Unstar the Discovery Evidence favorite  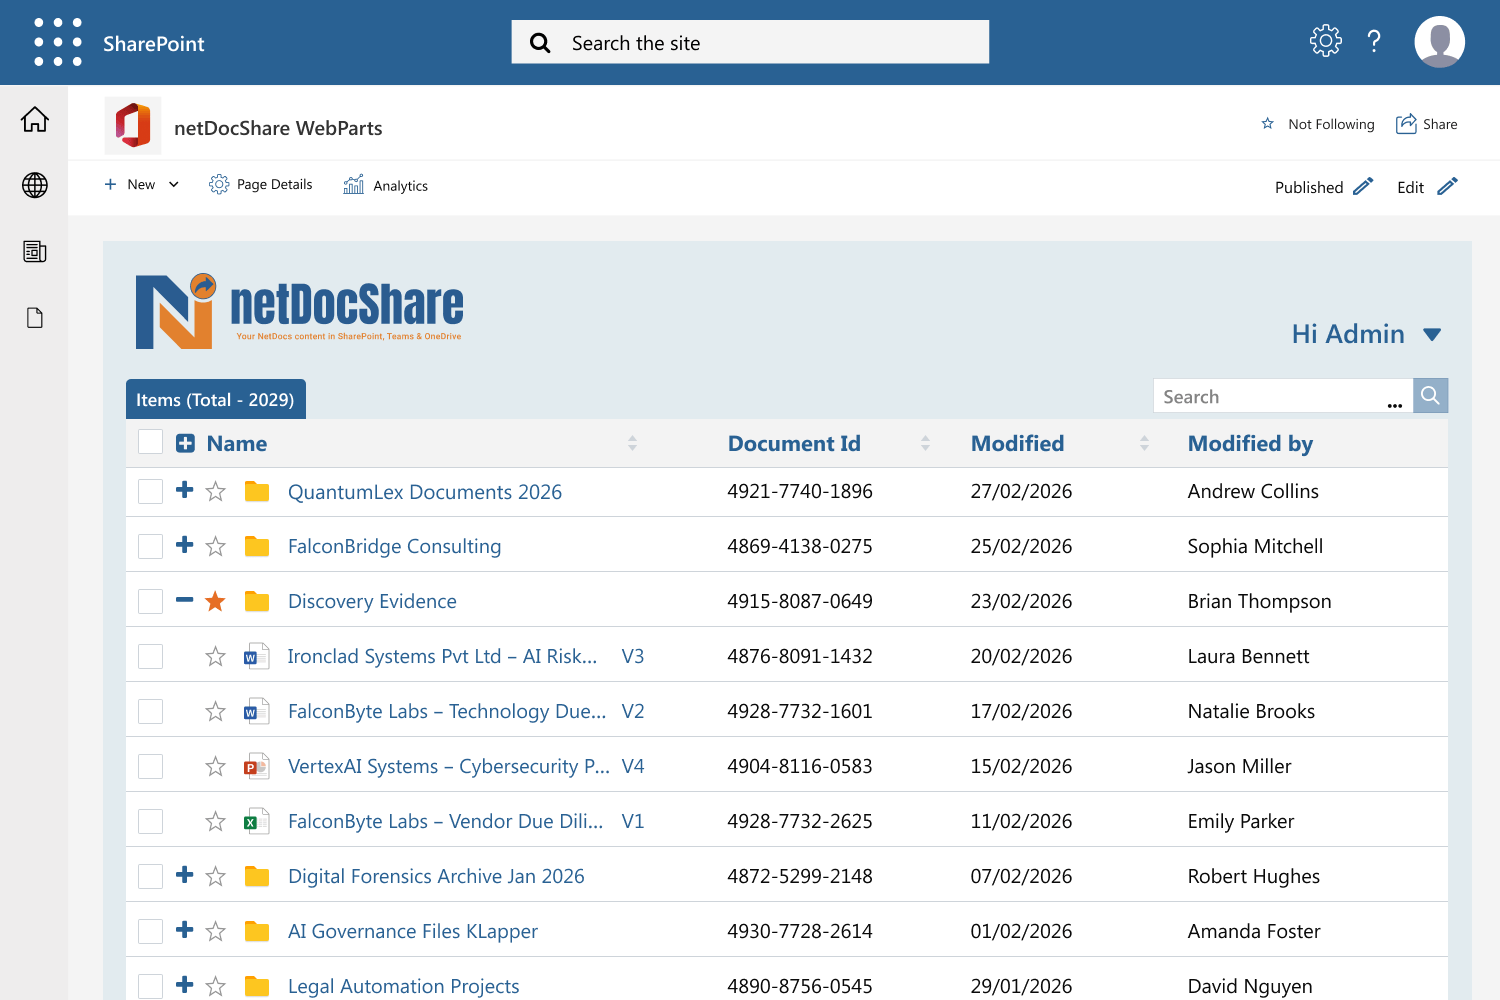point(215,600)
